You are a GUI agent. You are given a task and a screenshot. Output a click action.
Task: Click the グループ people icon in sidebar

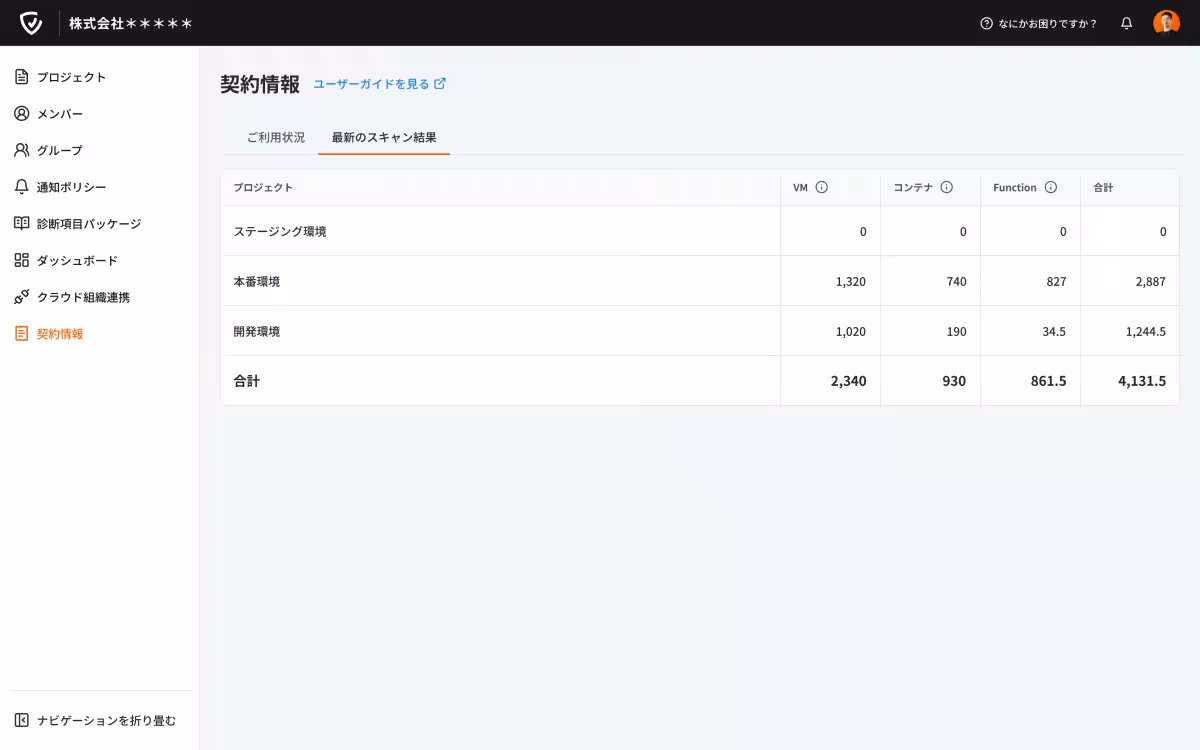(21, 150)
